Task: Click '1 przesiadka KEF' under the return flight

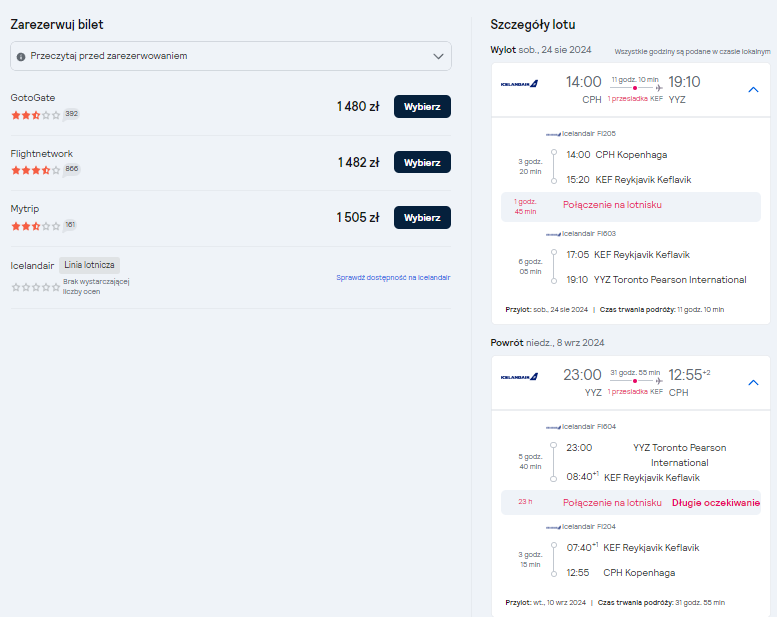Action: coord(635,392)
